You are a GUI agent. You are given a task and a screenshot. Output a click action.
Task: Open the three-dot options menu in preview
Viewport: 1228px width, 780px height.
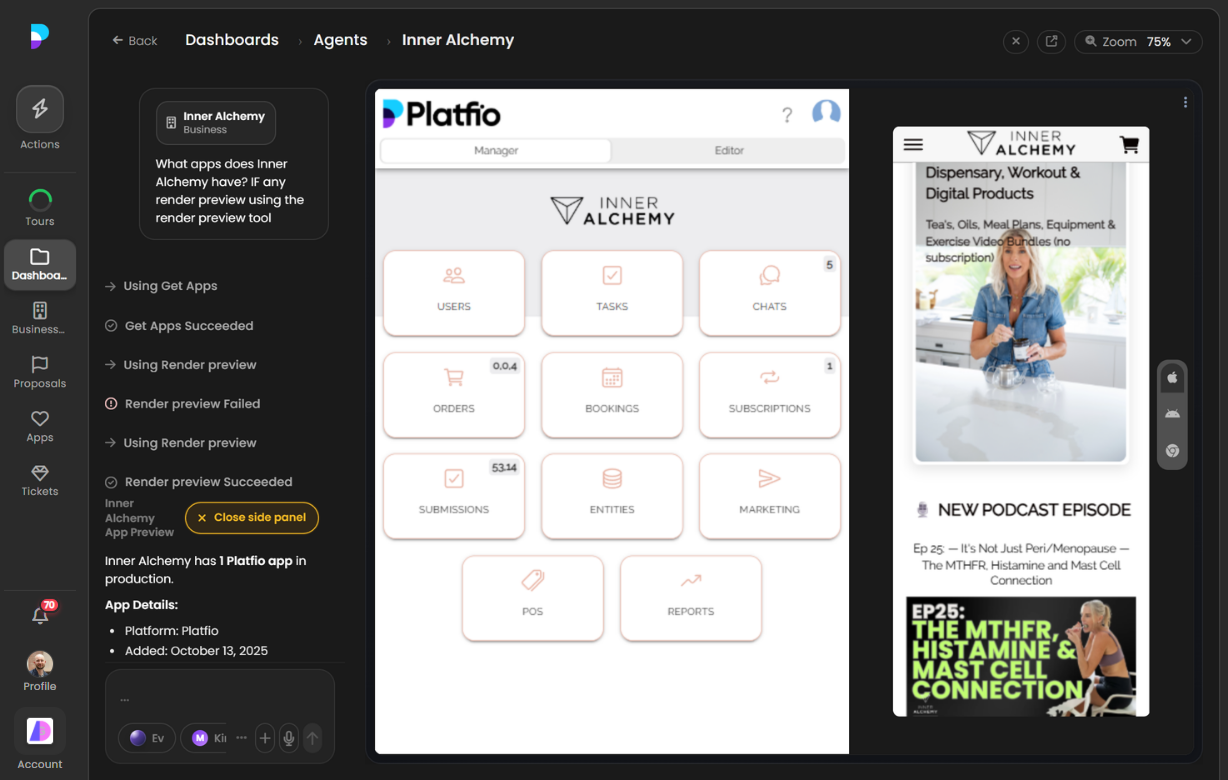point(1185,102)
